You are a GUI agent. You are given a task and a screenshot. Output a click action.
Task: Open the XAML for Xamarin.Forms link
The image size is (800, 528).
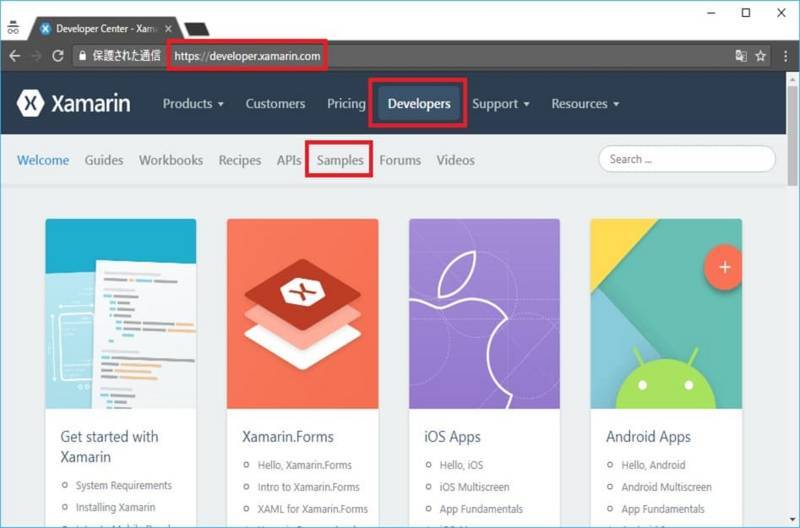coord(313,509)
